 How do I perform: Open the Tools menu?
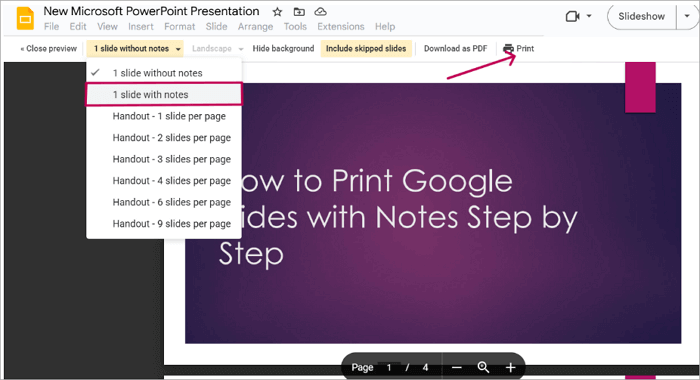pyautogui.click(x=295, y=27)
